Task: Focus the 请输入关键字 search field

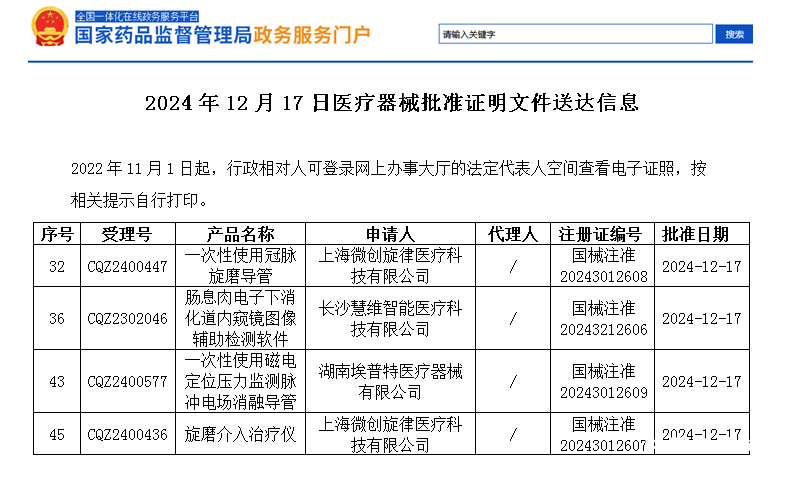Action: pos(575,34)
